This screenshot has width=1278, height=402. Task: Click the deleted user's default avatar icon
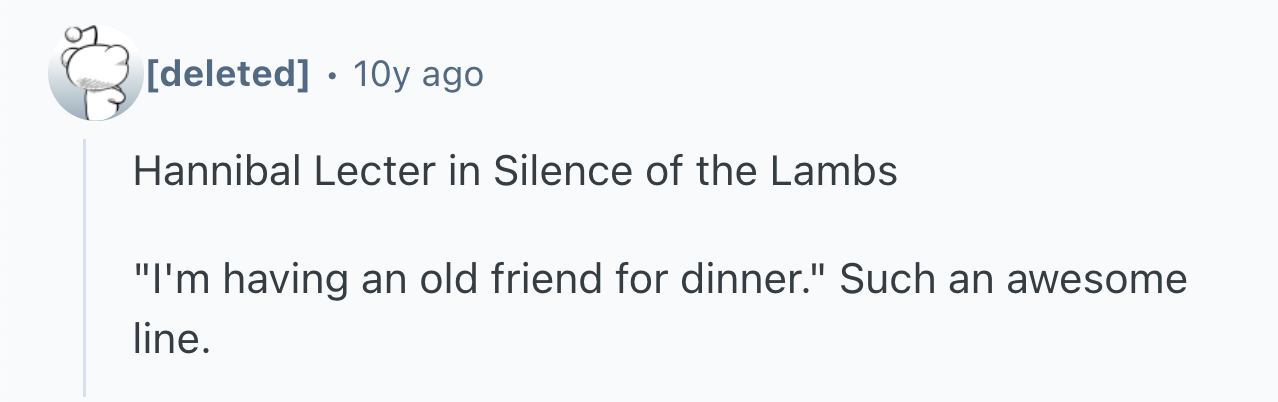click(x=95, y=73)
